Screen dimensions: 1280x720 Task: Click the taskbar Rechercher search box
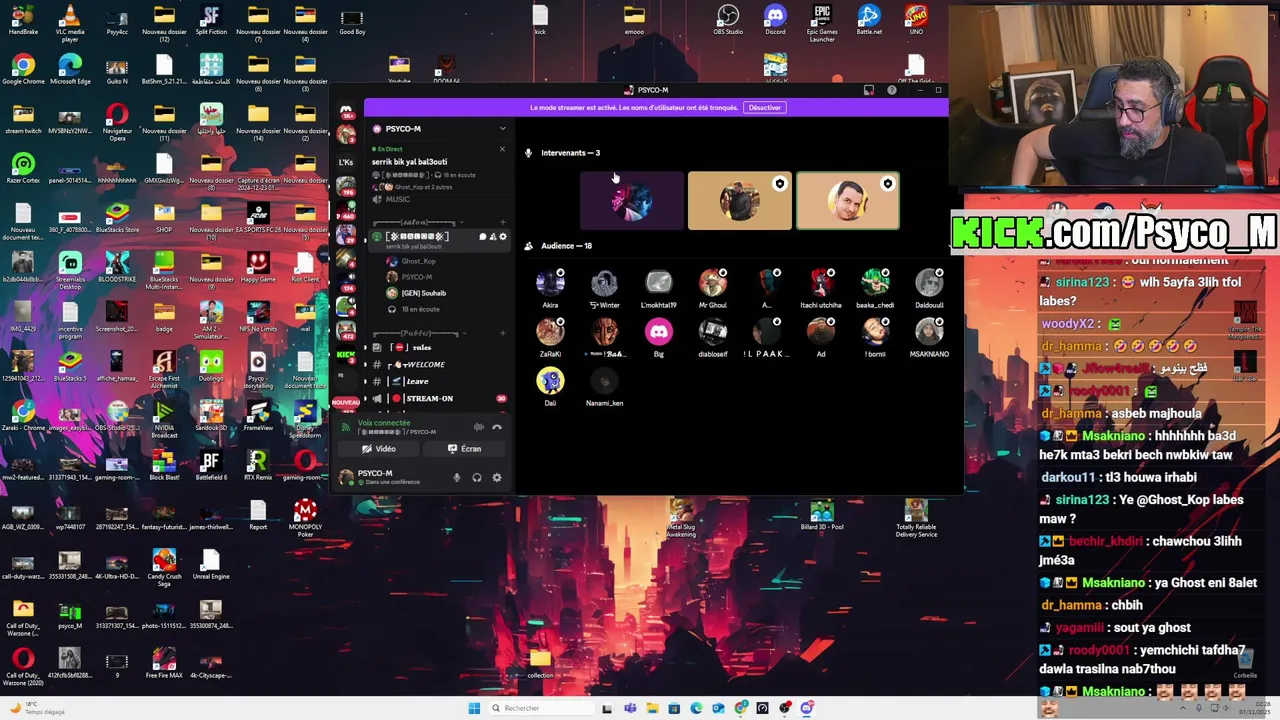click(540, 708)
